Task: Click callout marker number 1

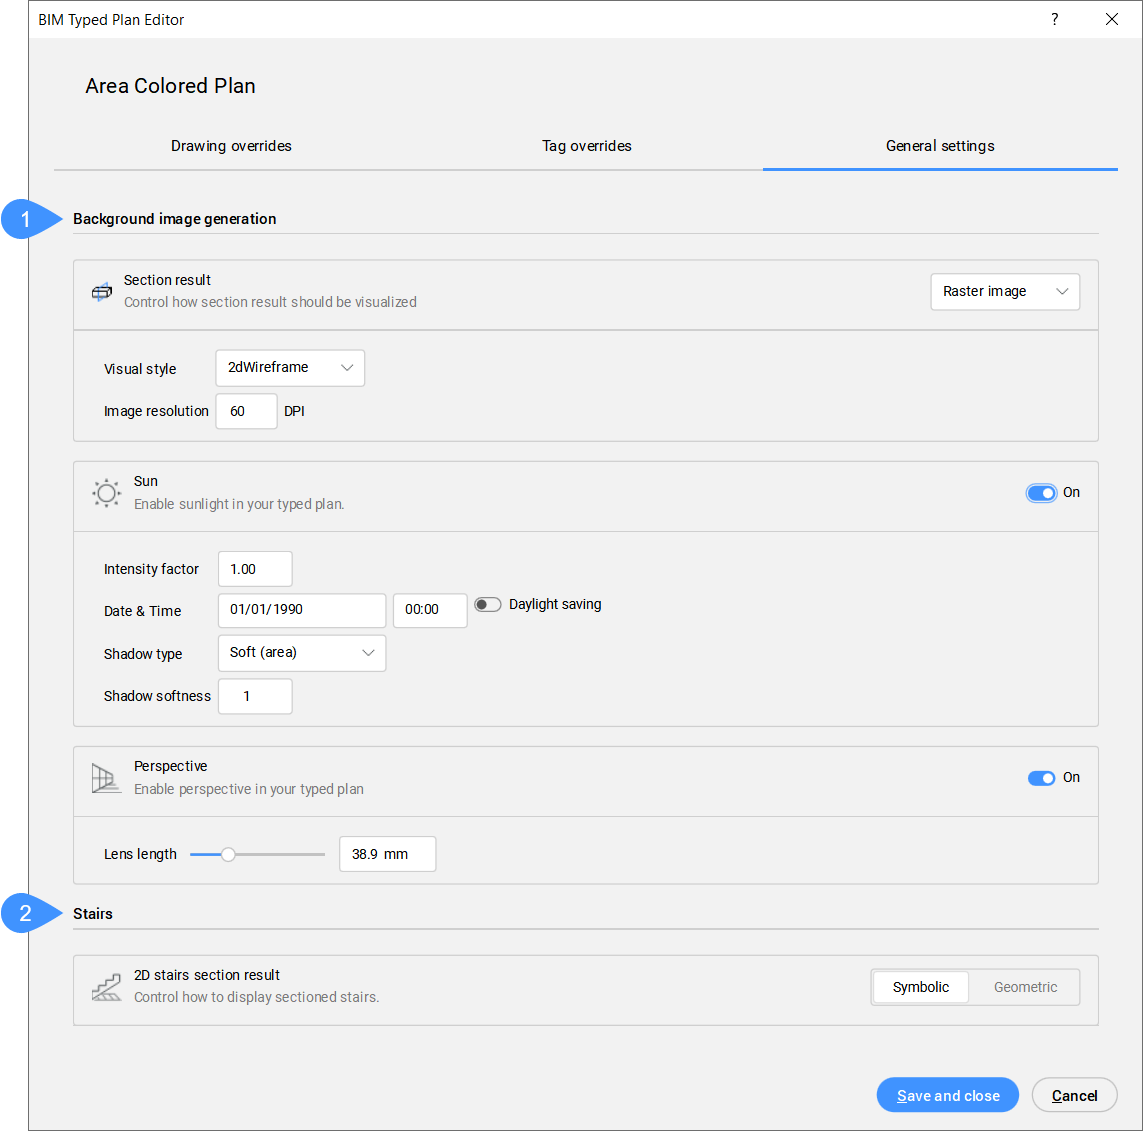Action: tap(27, 219)
